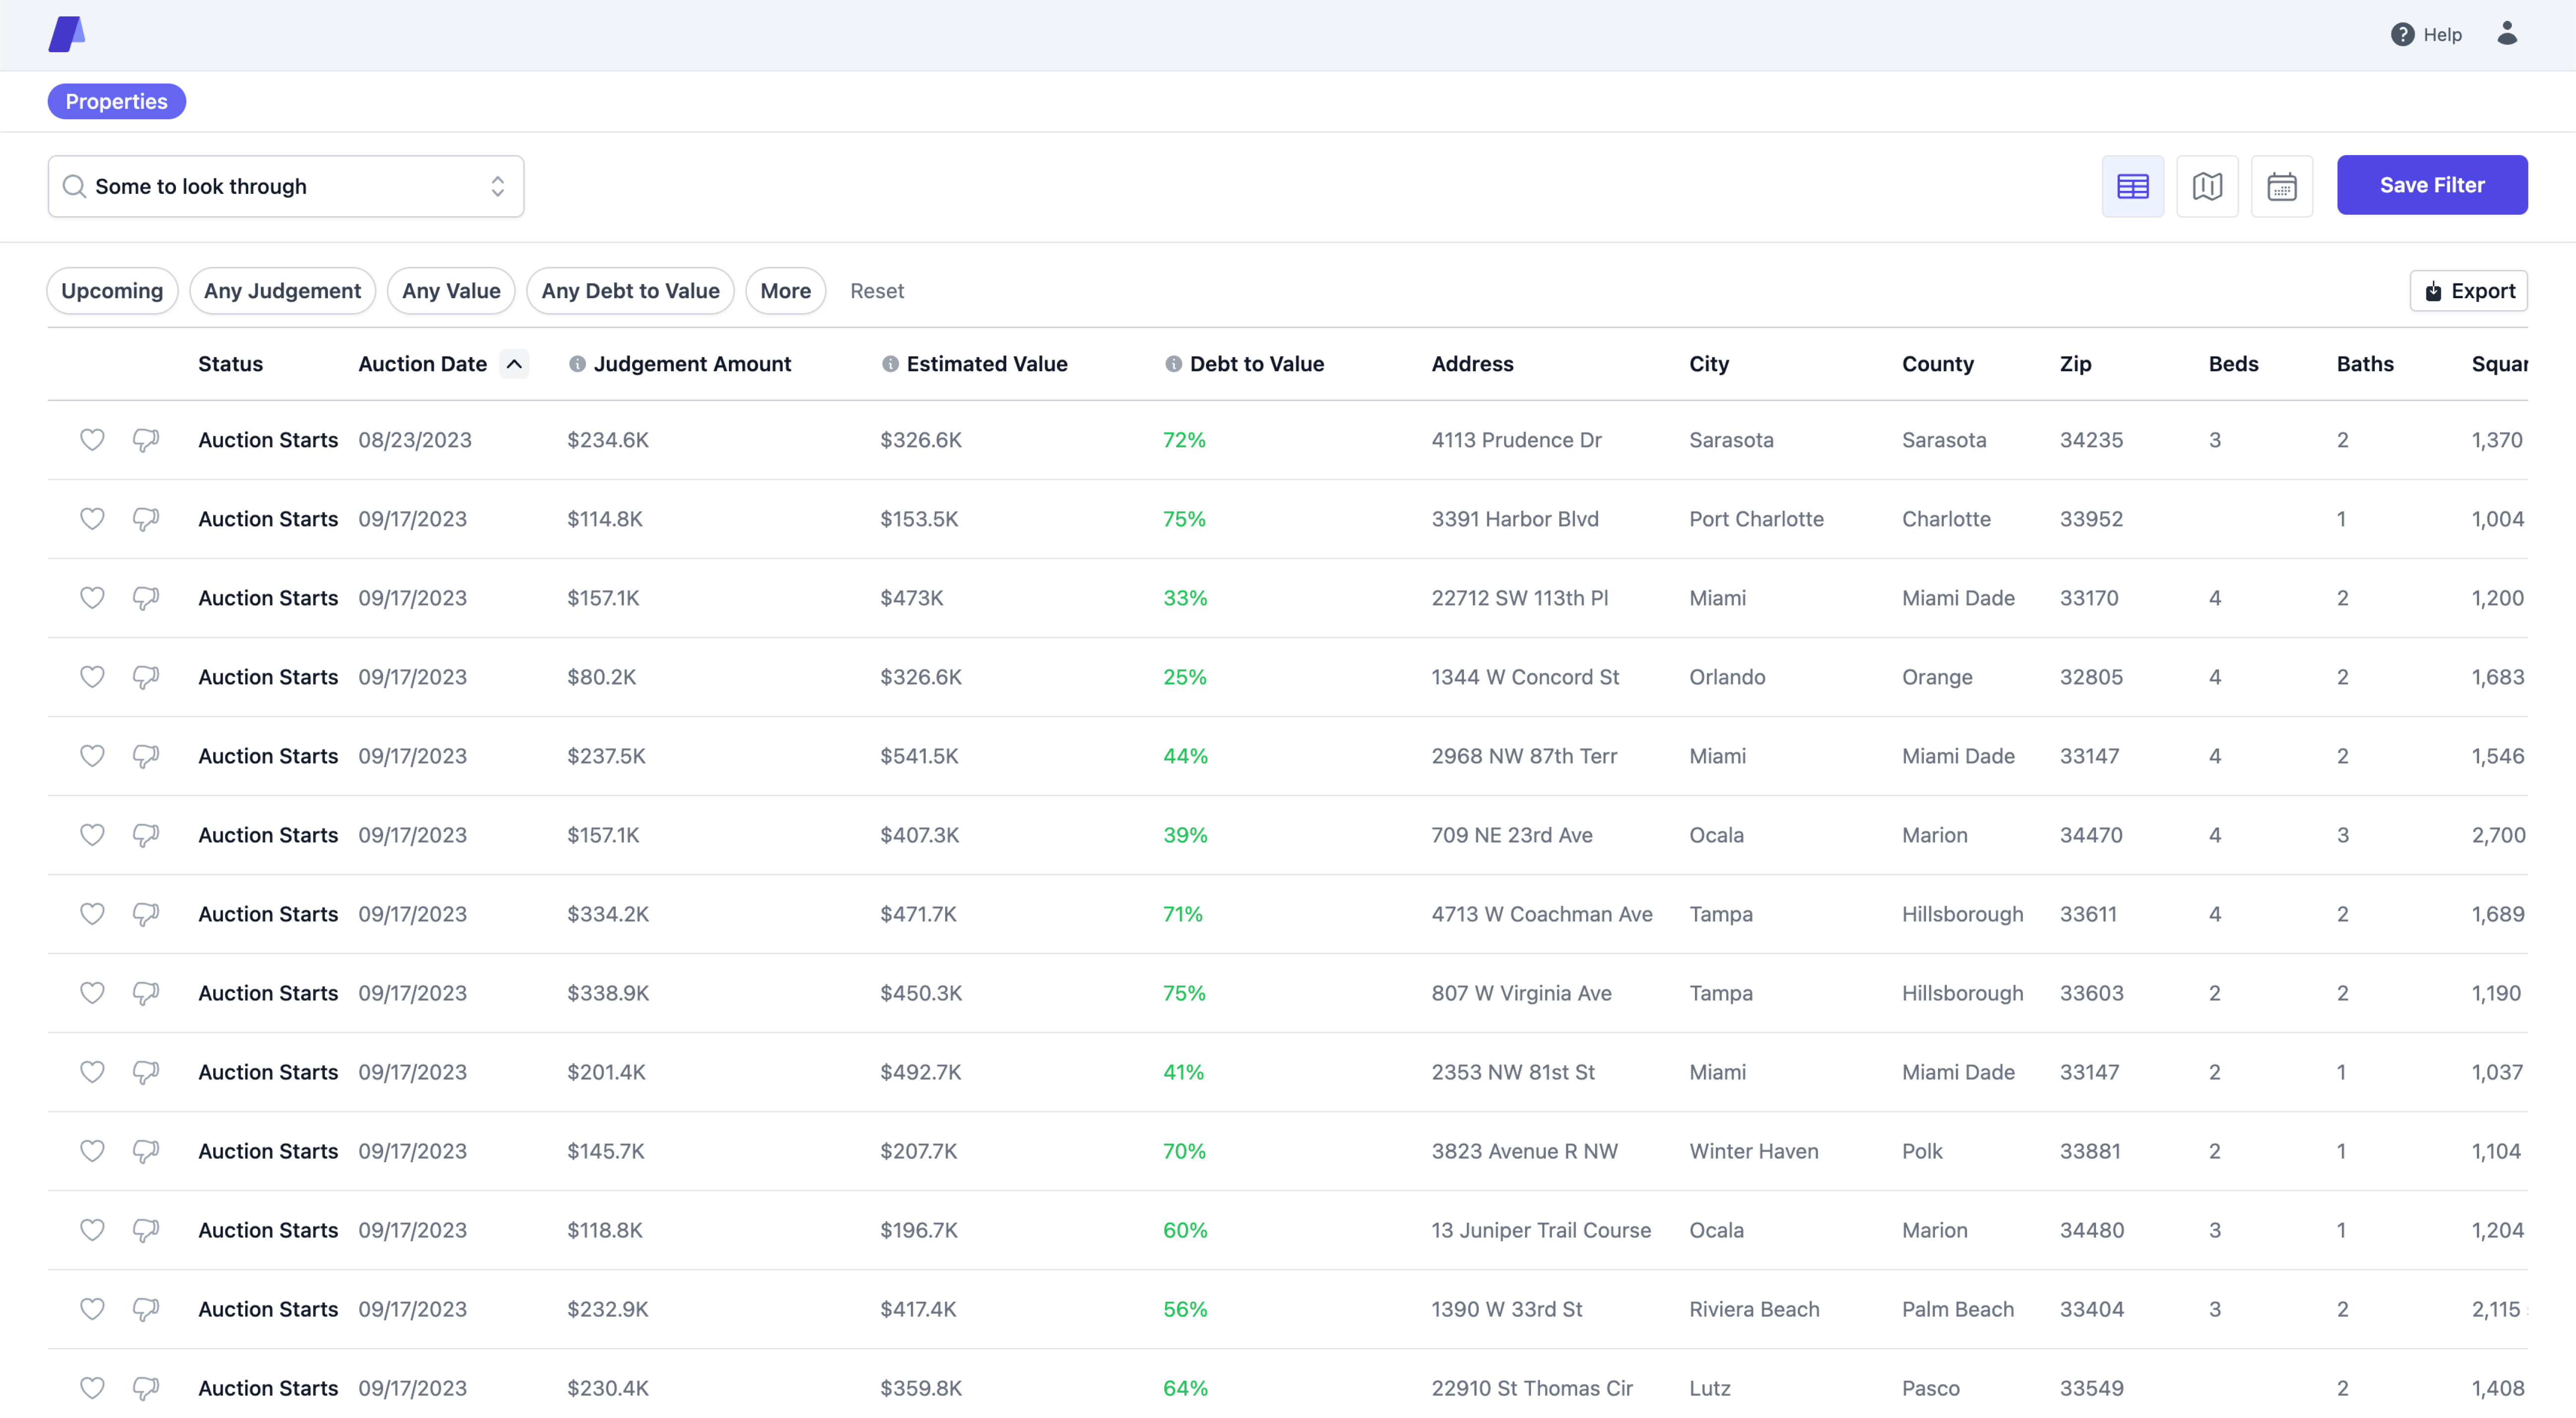
Task: Export the property list
Action: (x=2468, y=291)
